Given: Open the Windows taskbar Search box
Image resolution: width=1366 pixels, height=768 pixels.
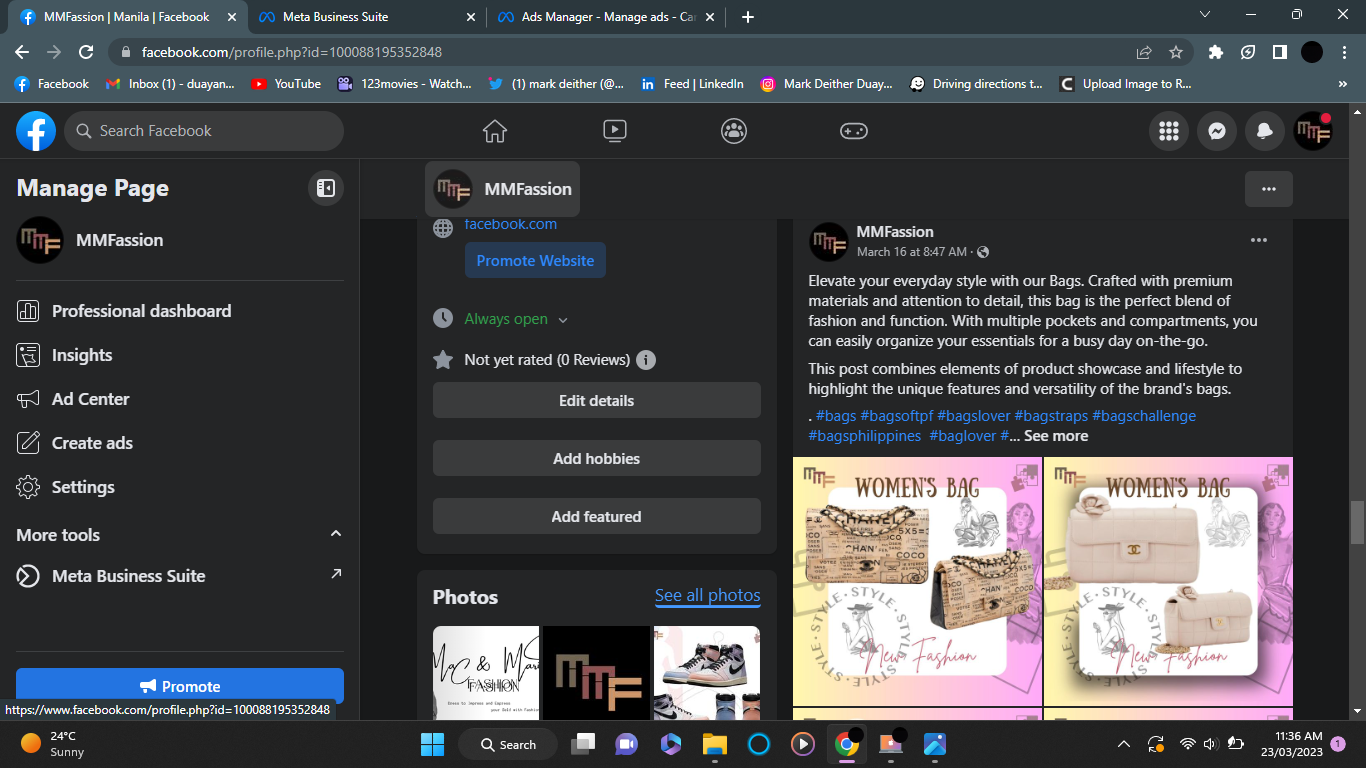Looking at the screenshot, I should (x=509, y=744).
